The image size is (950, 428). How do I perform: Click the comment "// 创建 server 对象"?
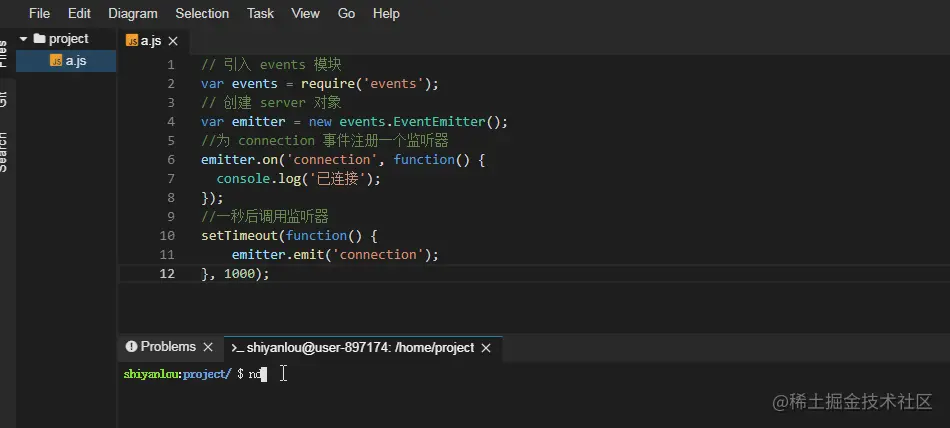(271, 102)
